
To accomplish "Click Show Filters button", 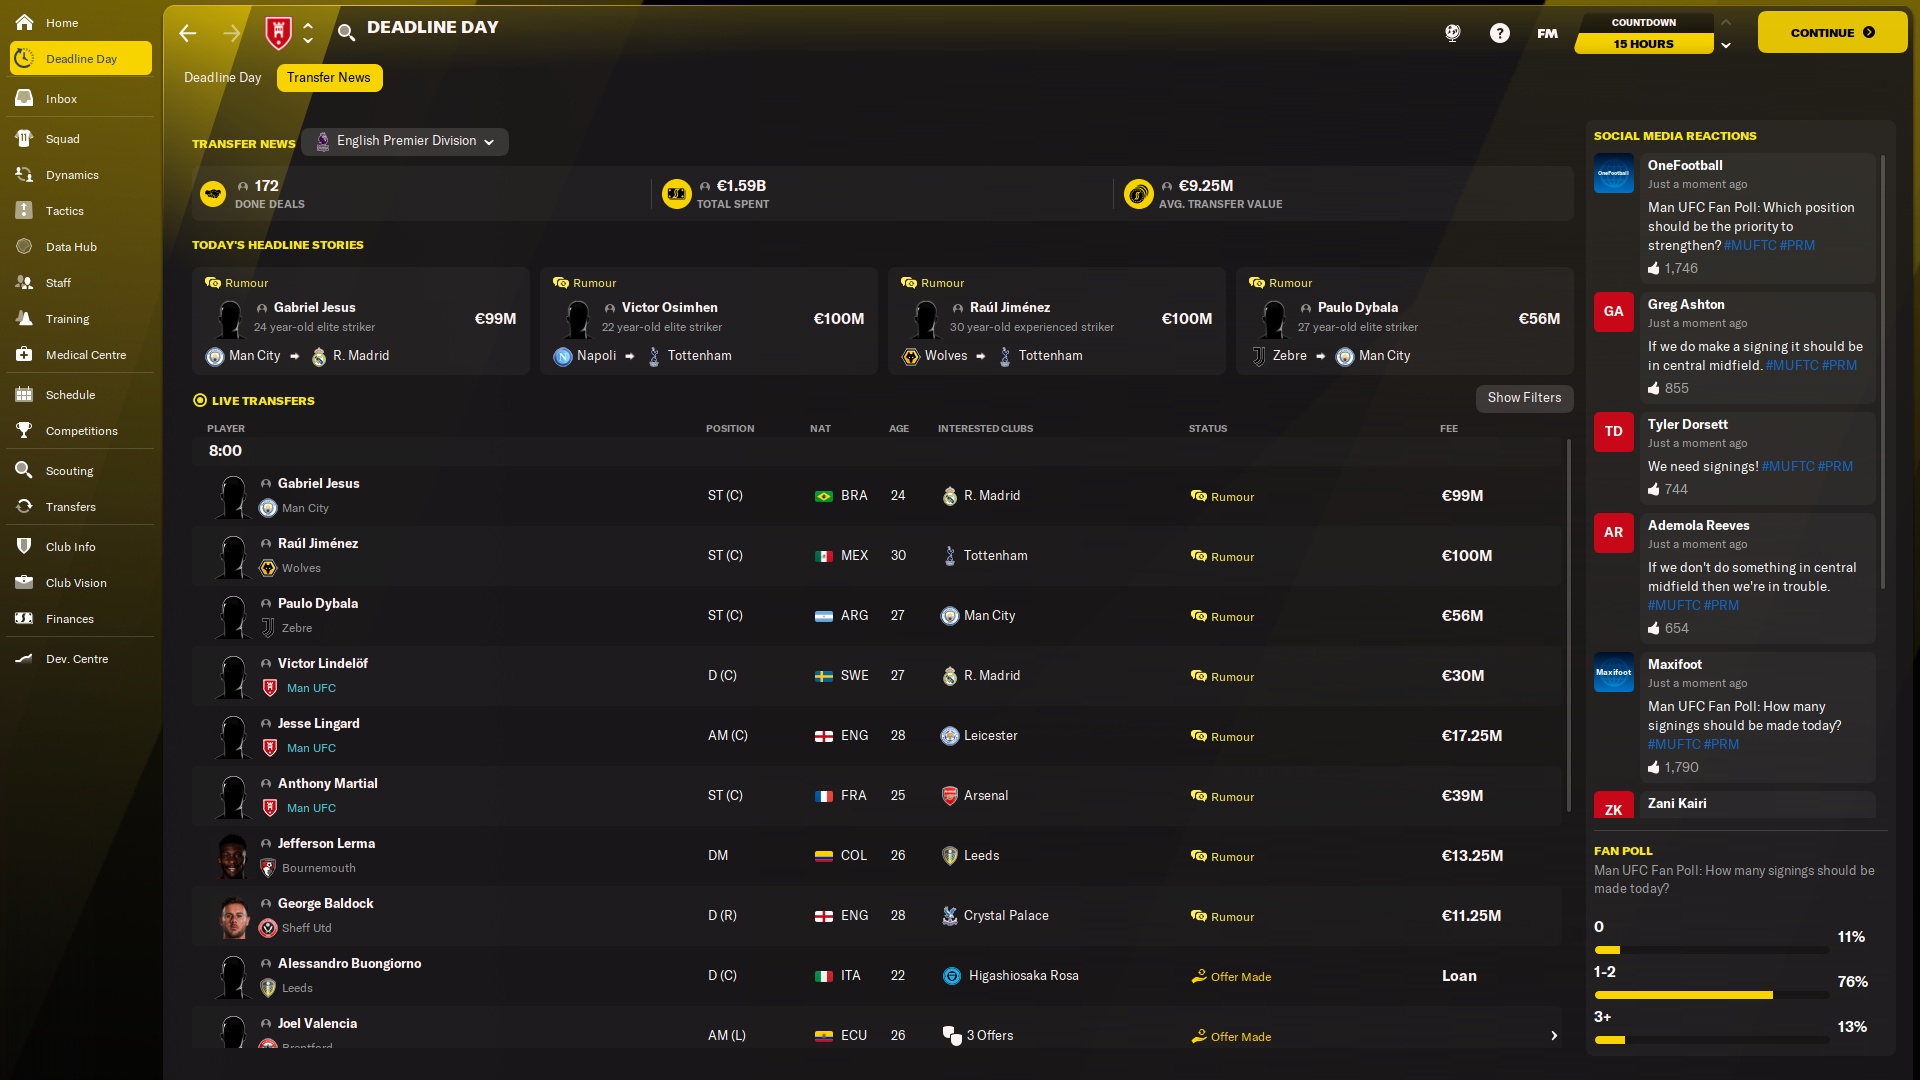I will point(1524,398).
